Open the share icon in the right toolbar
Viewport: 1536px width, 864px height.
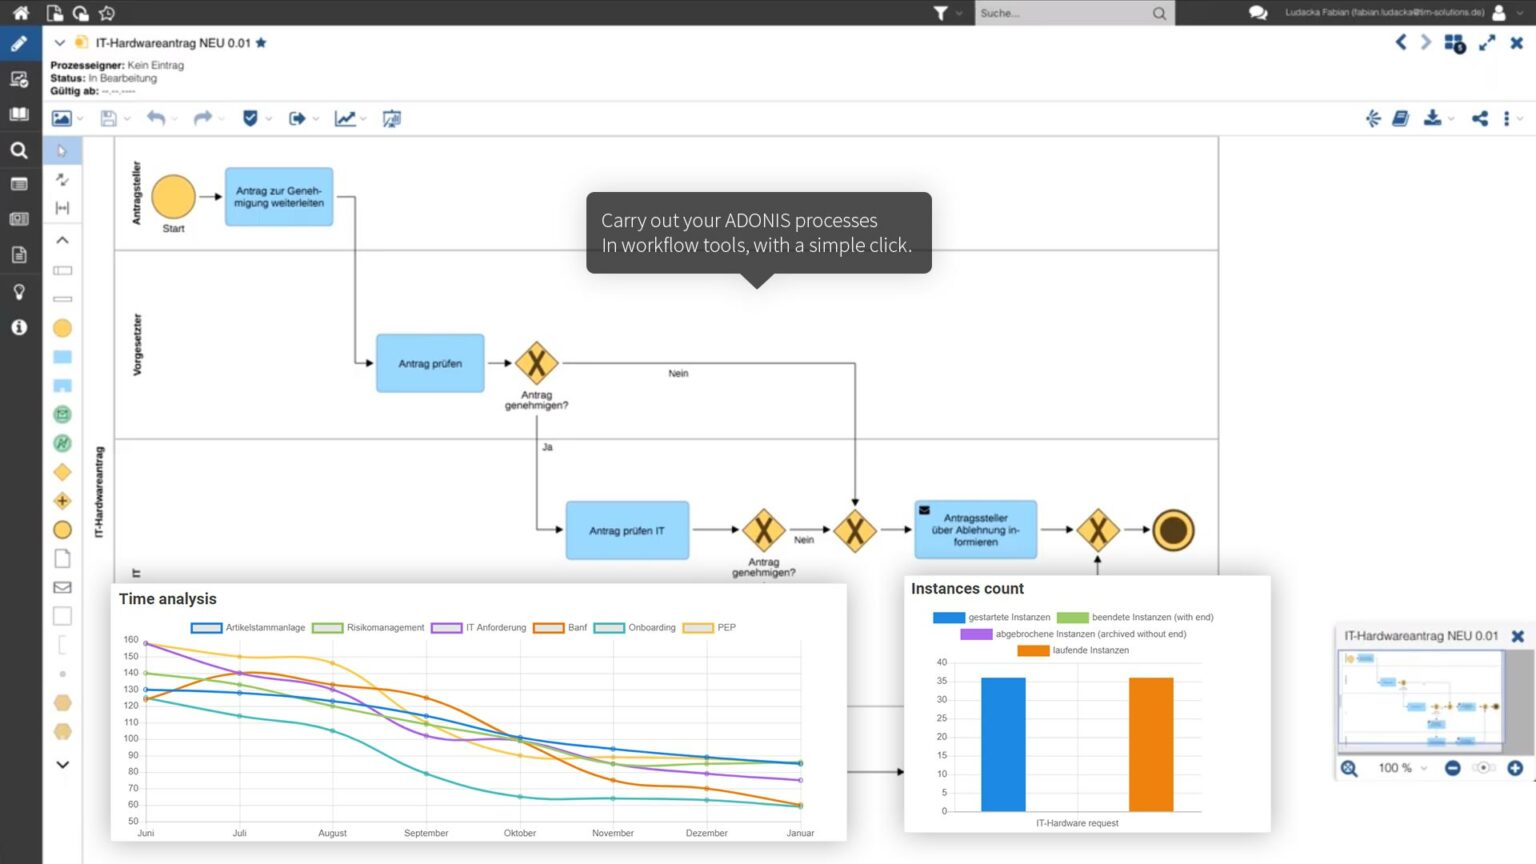pos(1480,118)
